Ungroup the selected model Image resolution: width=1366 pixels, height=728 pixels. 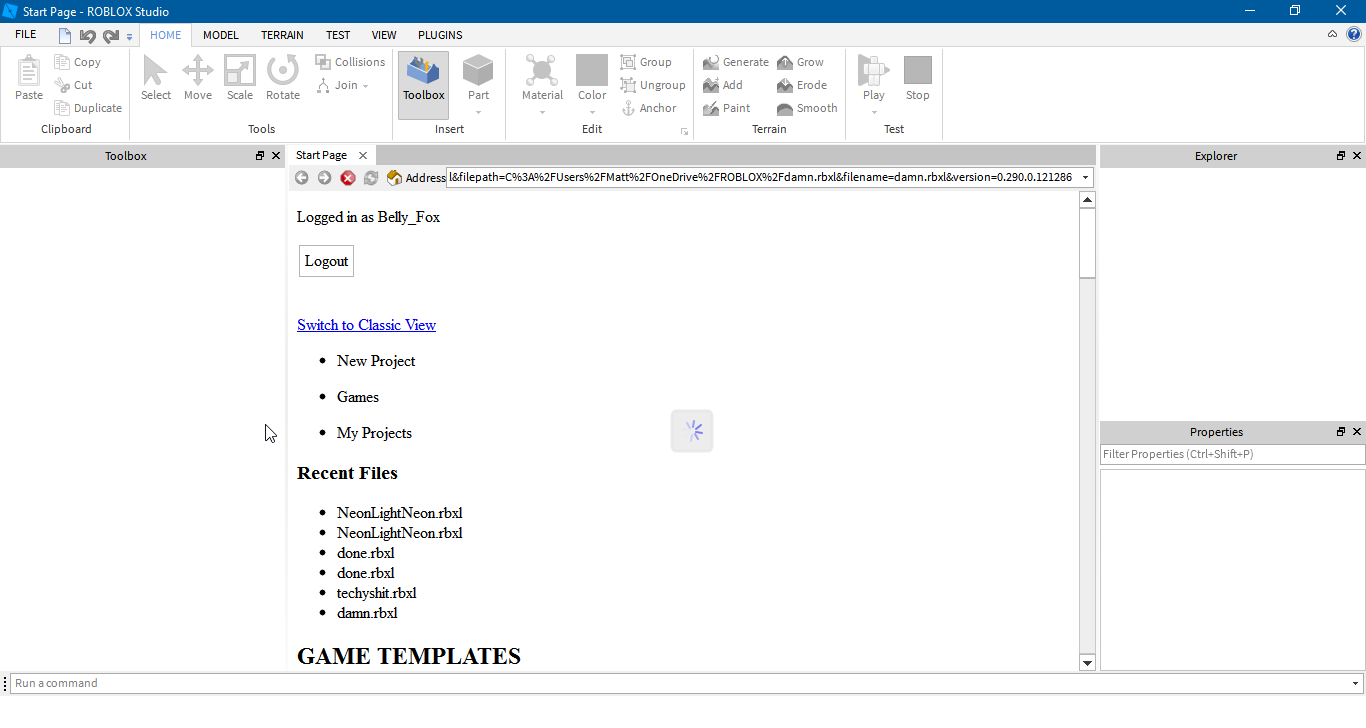coord(653,85)
